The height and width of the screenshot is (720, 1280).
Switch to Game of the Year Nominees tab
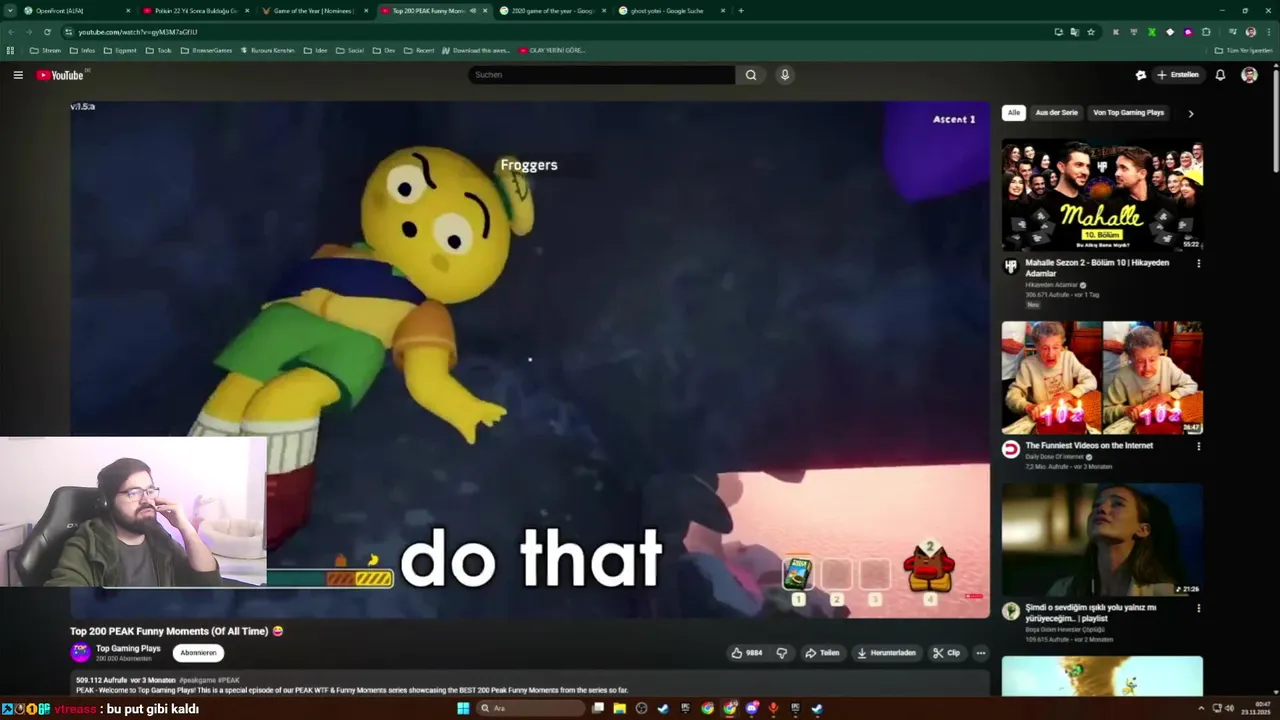(x=314, y=11)
